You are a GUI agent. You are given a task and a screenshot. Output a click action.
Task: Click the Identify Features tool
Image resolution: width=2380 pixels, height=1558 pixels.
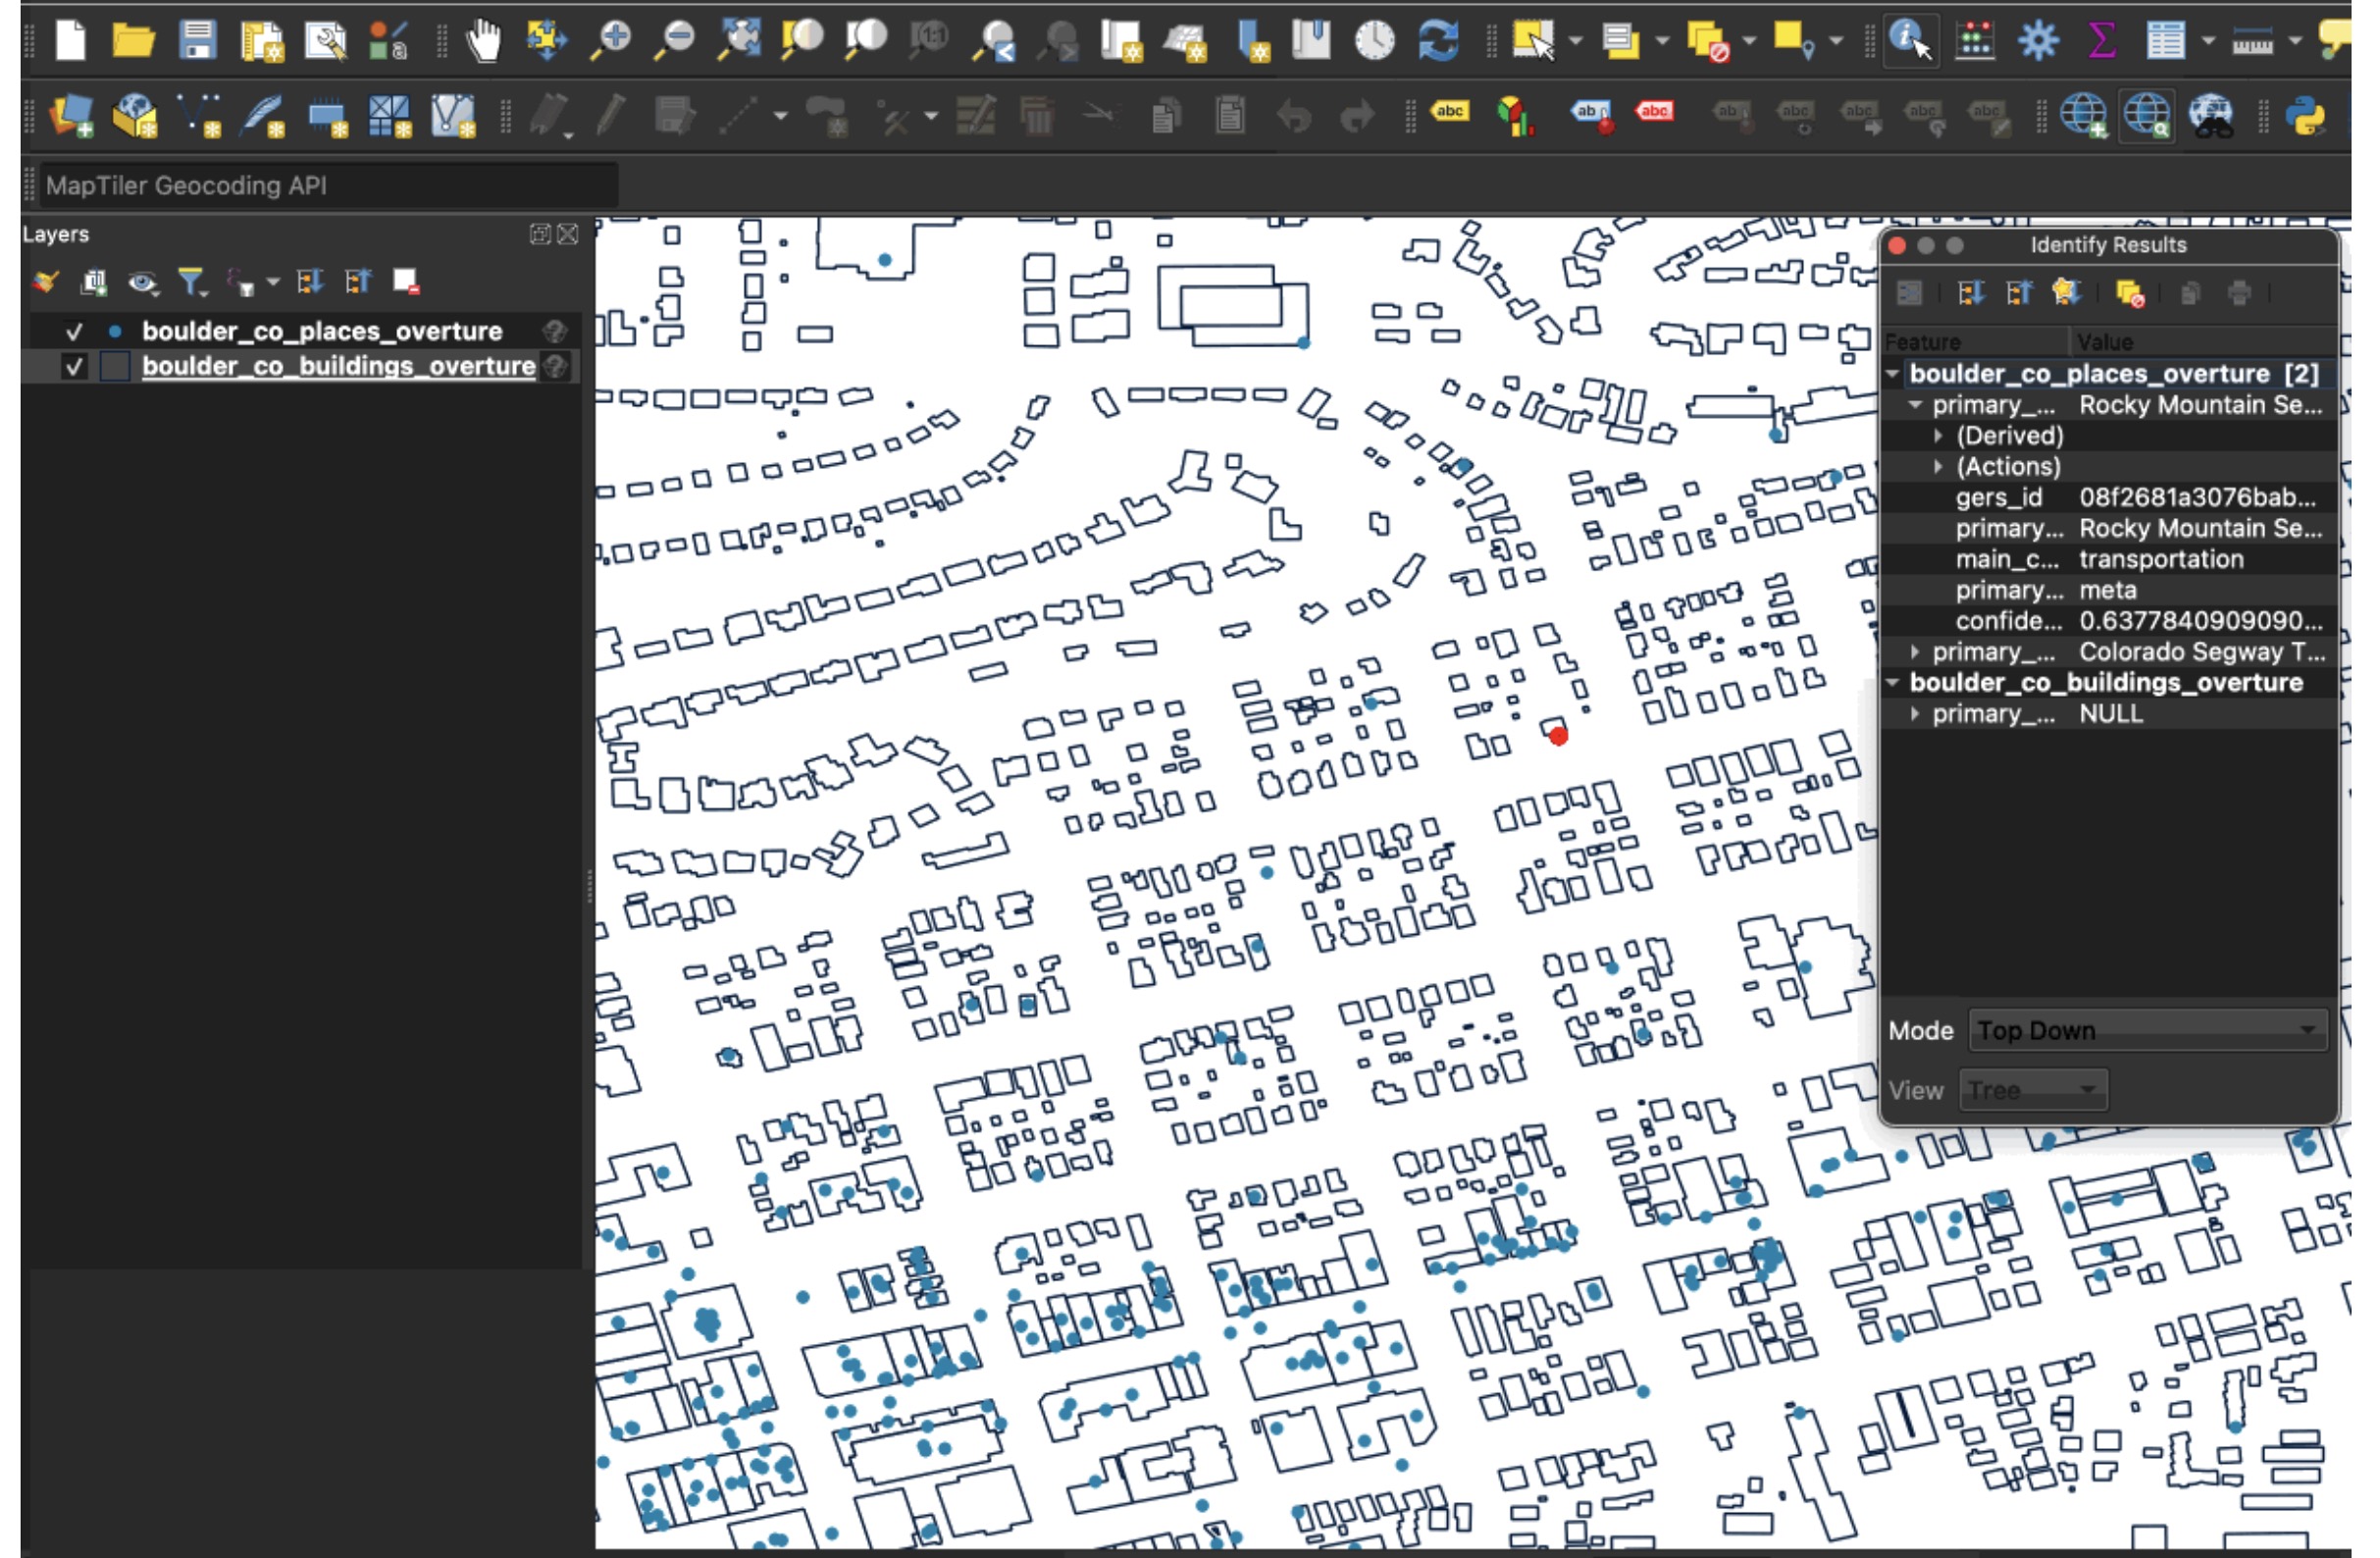[1910, 41]
